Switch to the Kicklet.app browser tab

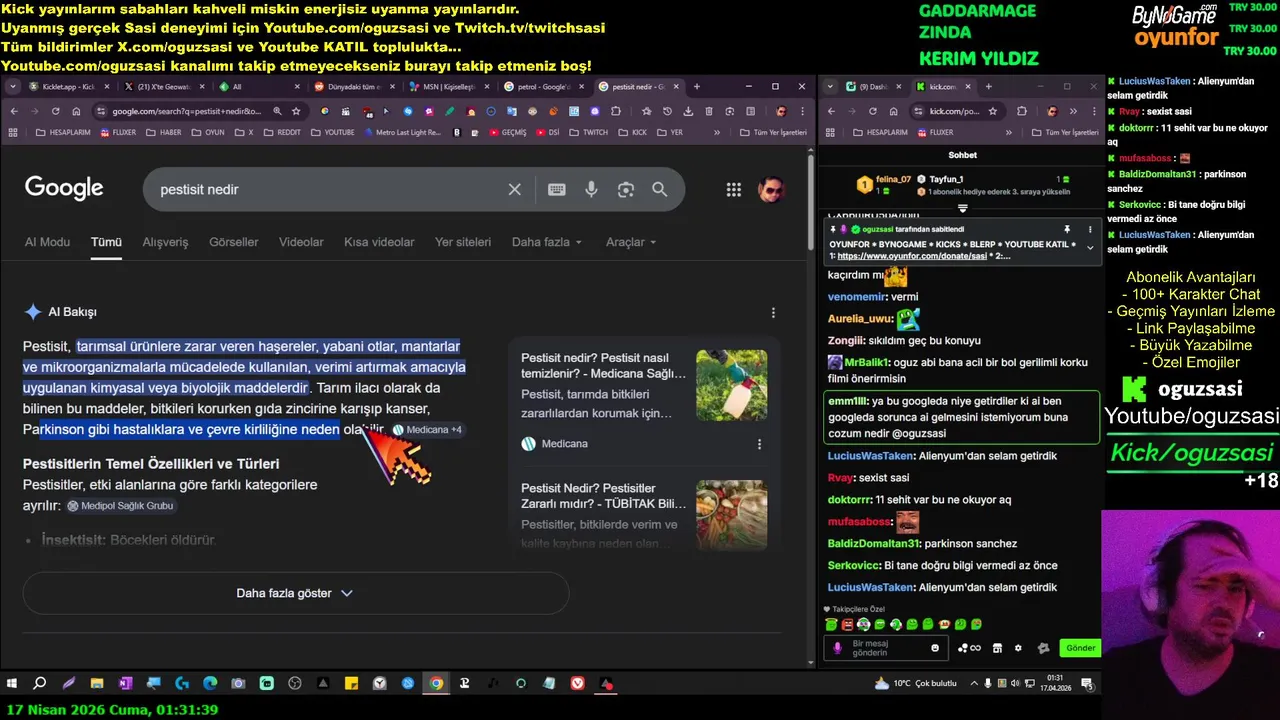[x=68, y=87]
